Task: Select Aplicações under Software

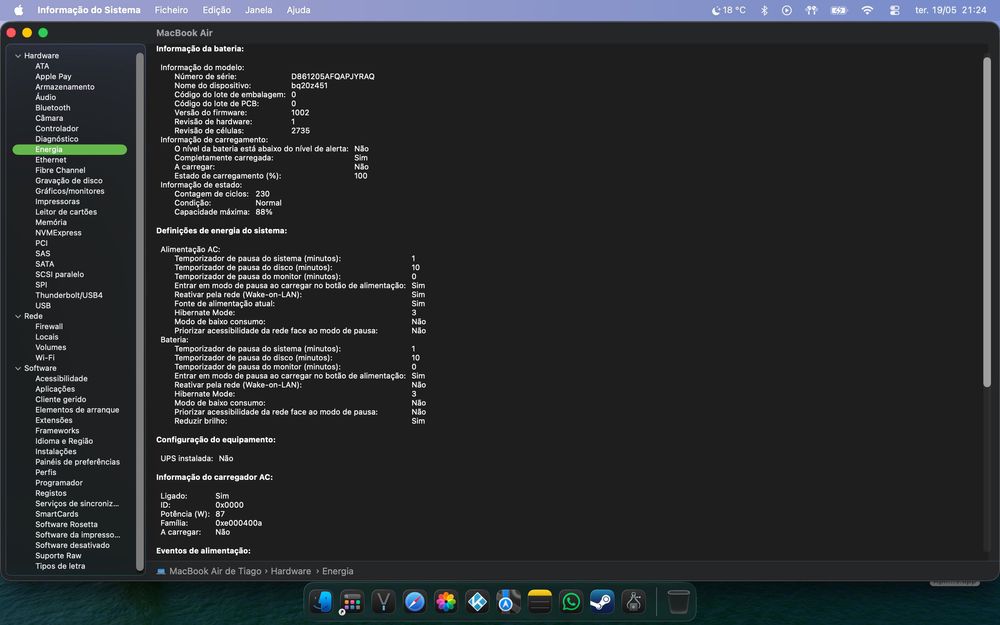Action: pyautogui.click(x=55, y=389)
